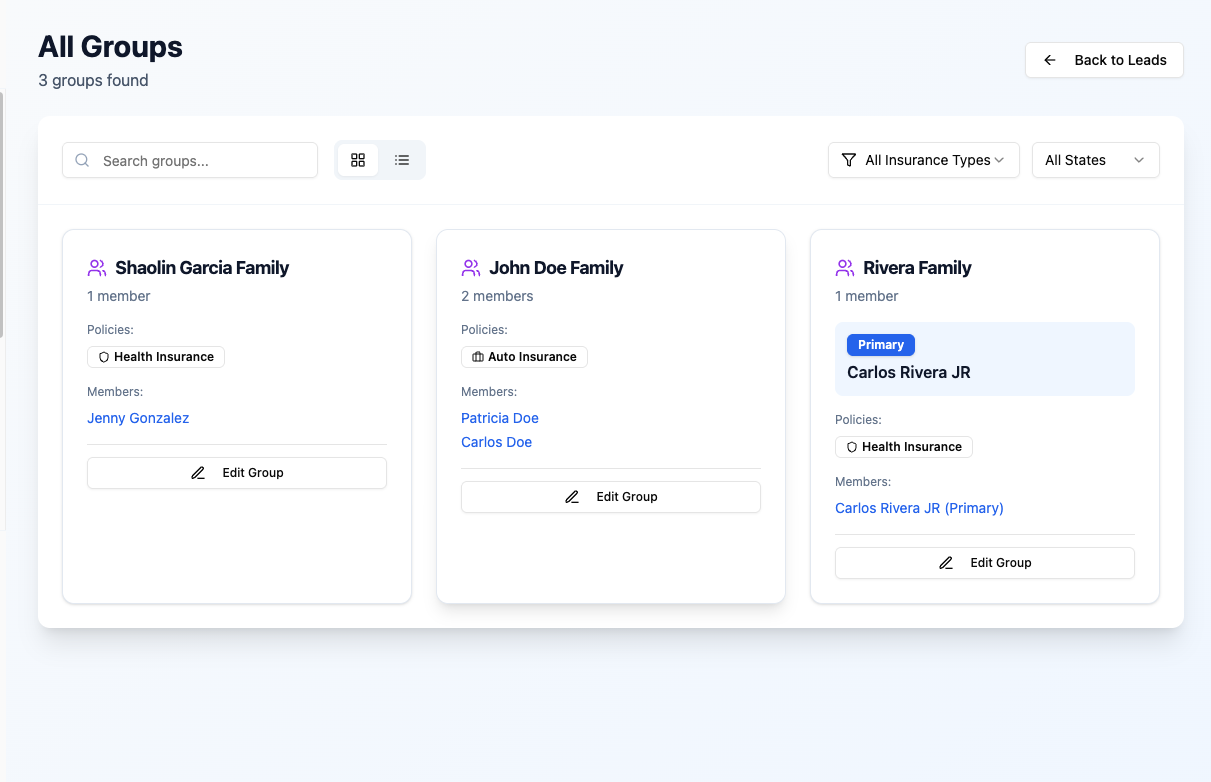Open the All Insurance Types dropdown
The image size is (1211, 782).
coord(924,160)
